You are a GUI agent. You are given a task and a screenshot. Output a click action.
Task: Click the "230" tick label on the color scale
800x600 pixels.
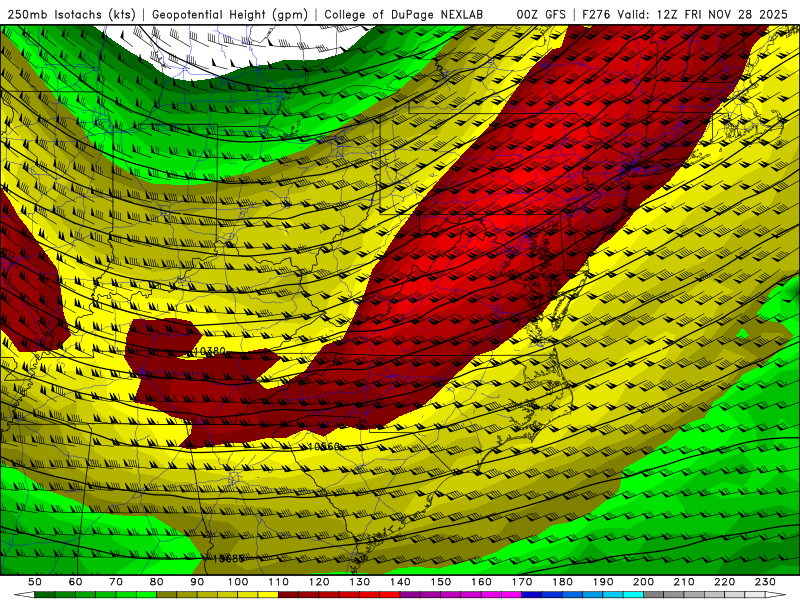click(x=765, y=582)
